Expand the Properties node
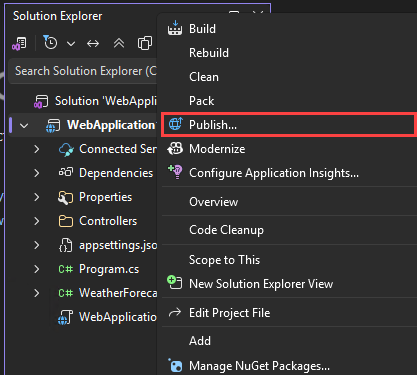 (37, 197)
